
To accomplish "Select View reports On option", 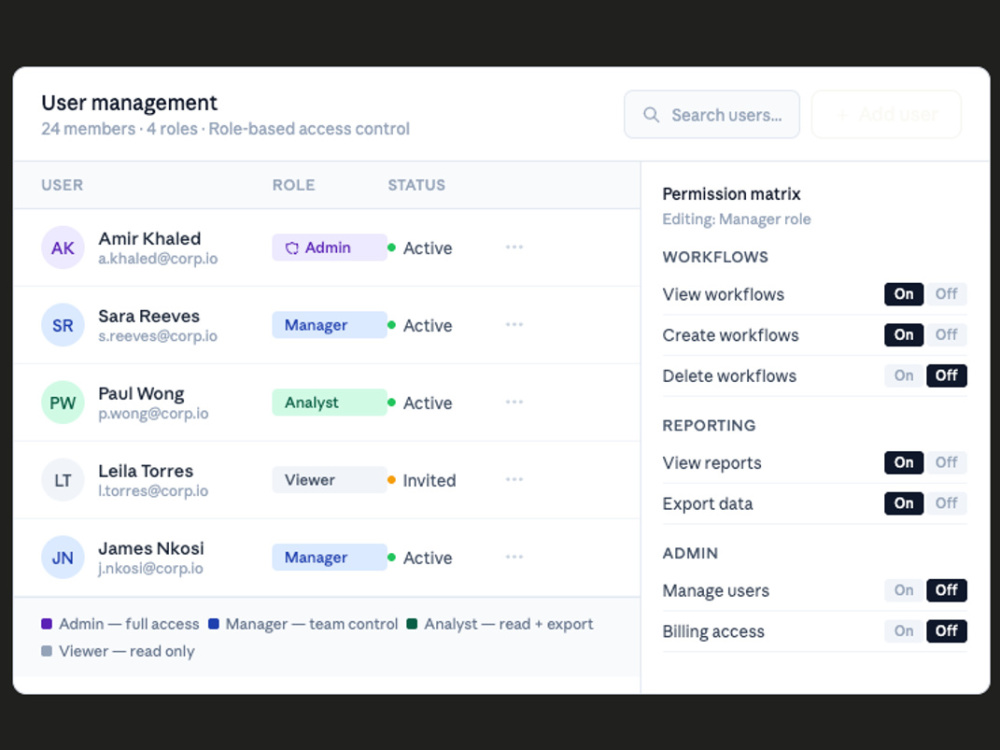I will tap(904, 462).
